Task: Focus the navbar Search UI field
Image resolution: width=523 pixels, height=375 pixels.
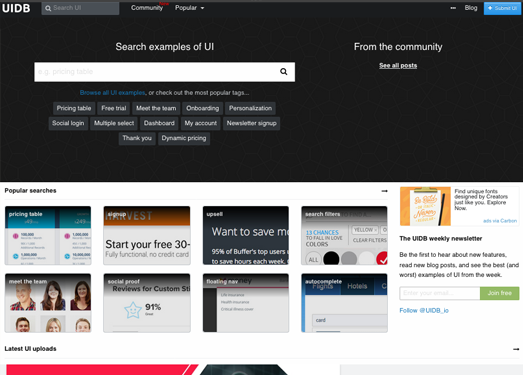Action: click(x=80, y=8)
